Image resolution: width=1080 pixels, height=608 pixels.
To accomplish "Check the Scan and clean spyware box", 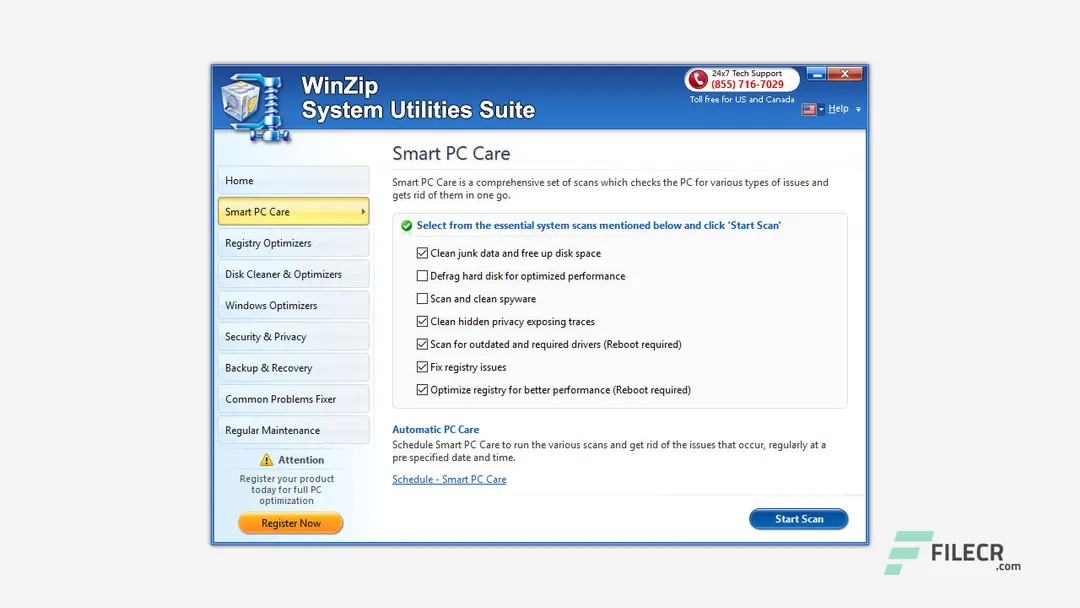I will (422, 299).
